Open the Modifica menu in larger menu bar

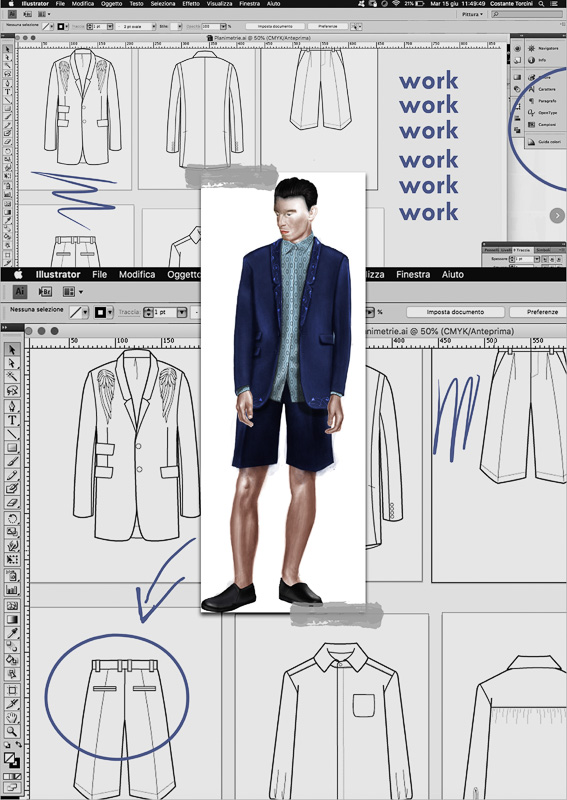pyautogui.click(x=137, y=274)
